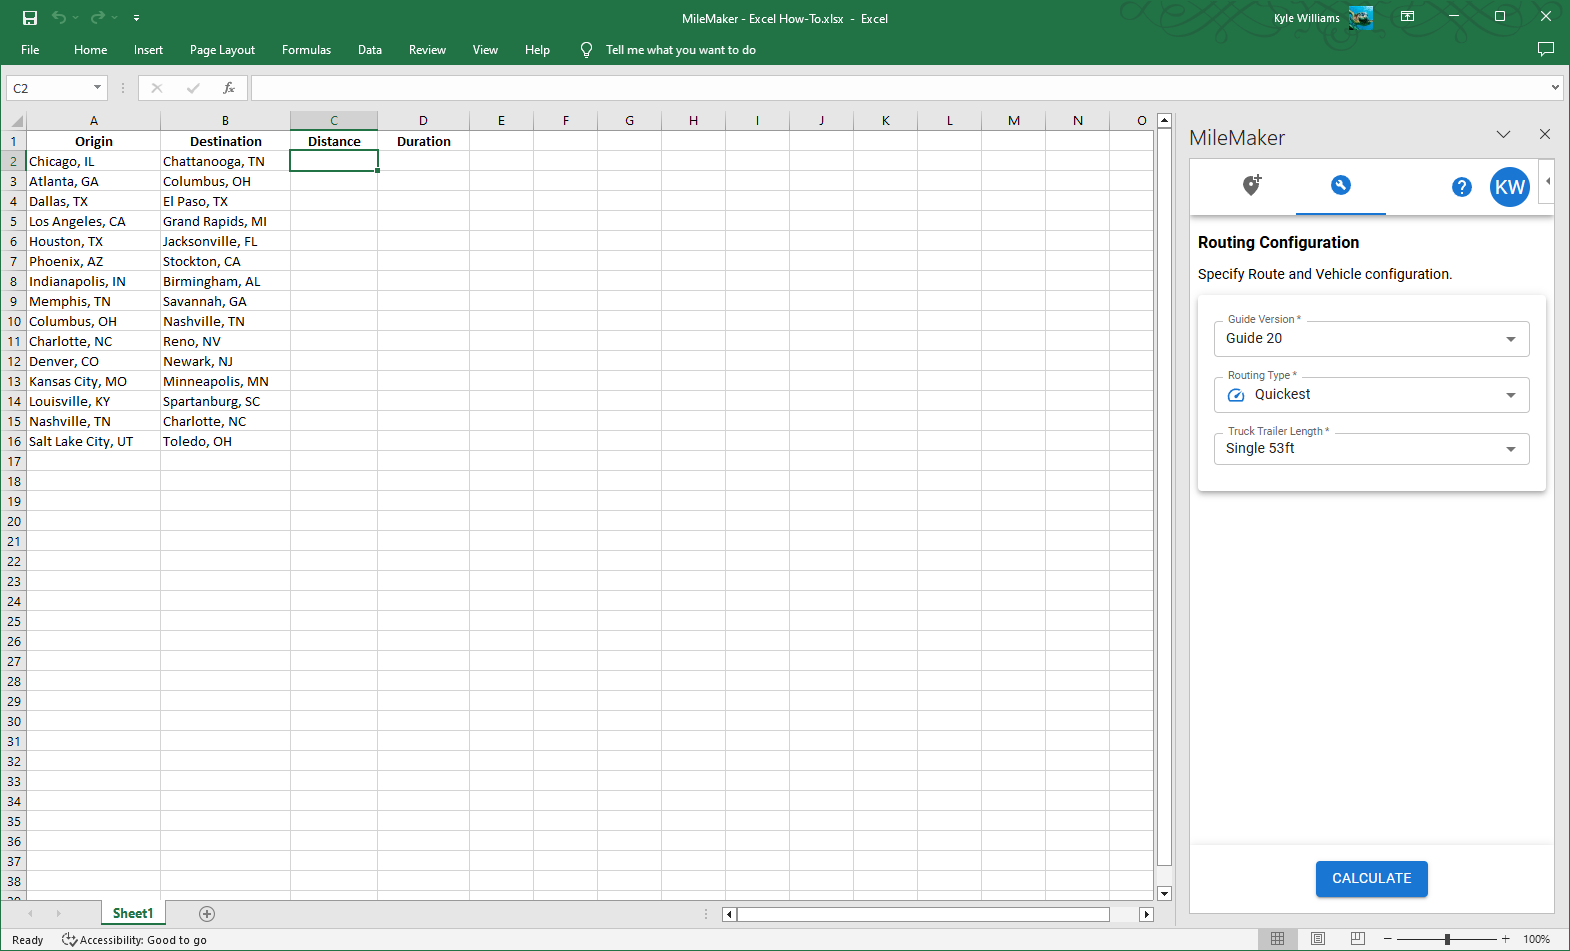Open the View ribbon tab

(485, 50)
